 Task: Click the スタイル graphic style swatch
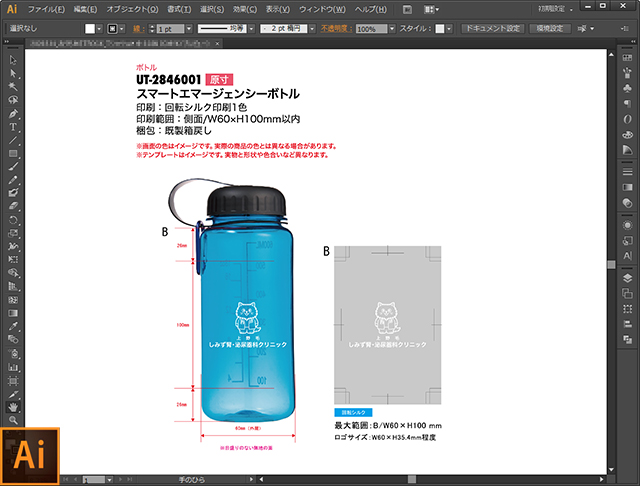pyautogui.click(x=440, y=29)
